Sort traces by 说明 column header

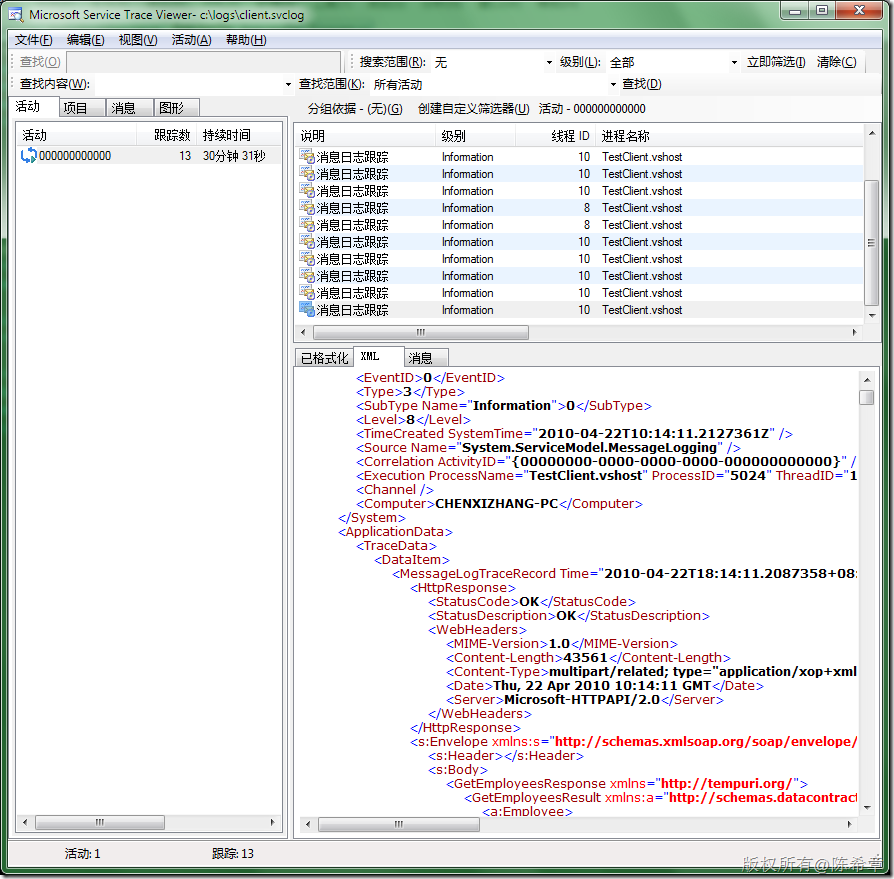click(366, 136)
